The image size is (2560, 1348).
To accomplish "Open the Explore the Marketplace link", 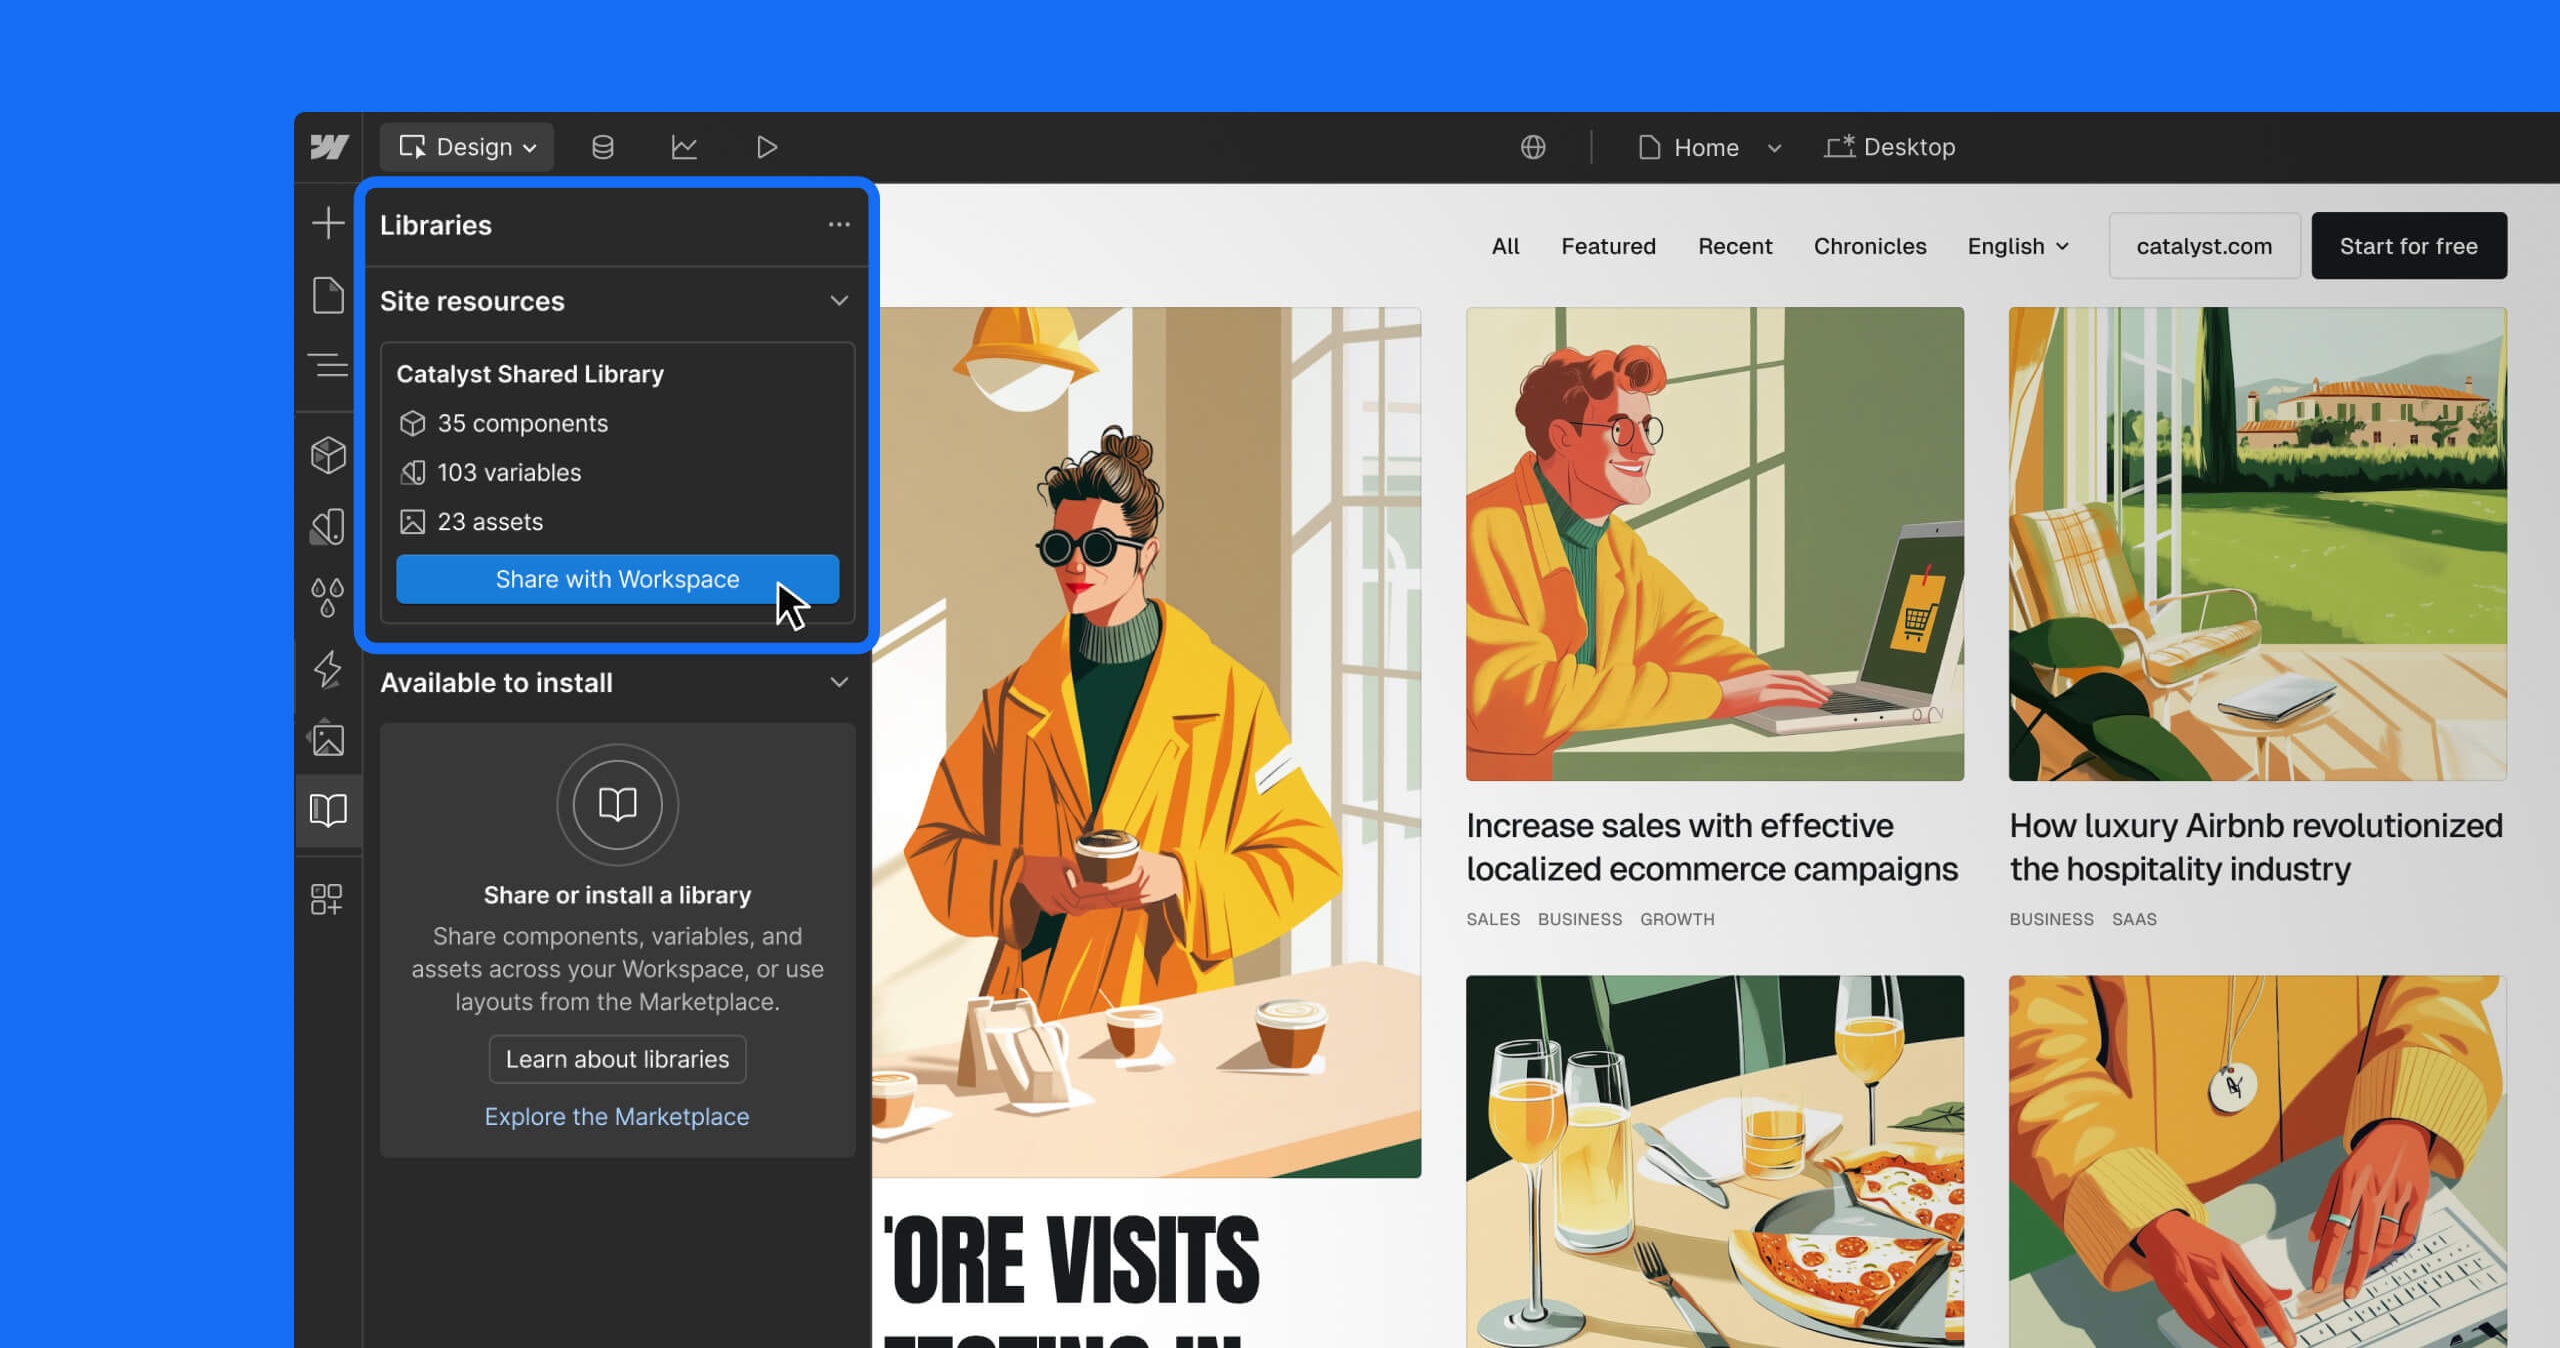I will click(x=617, y=1116).
